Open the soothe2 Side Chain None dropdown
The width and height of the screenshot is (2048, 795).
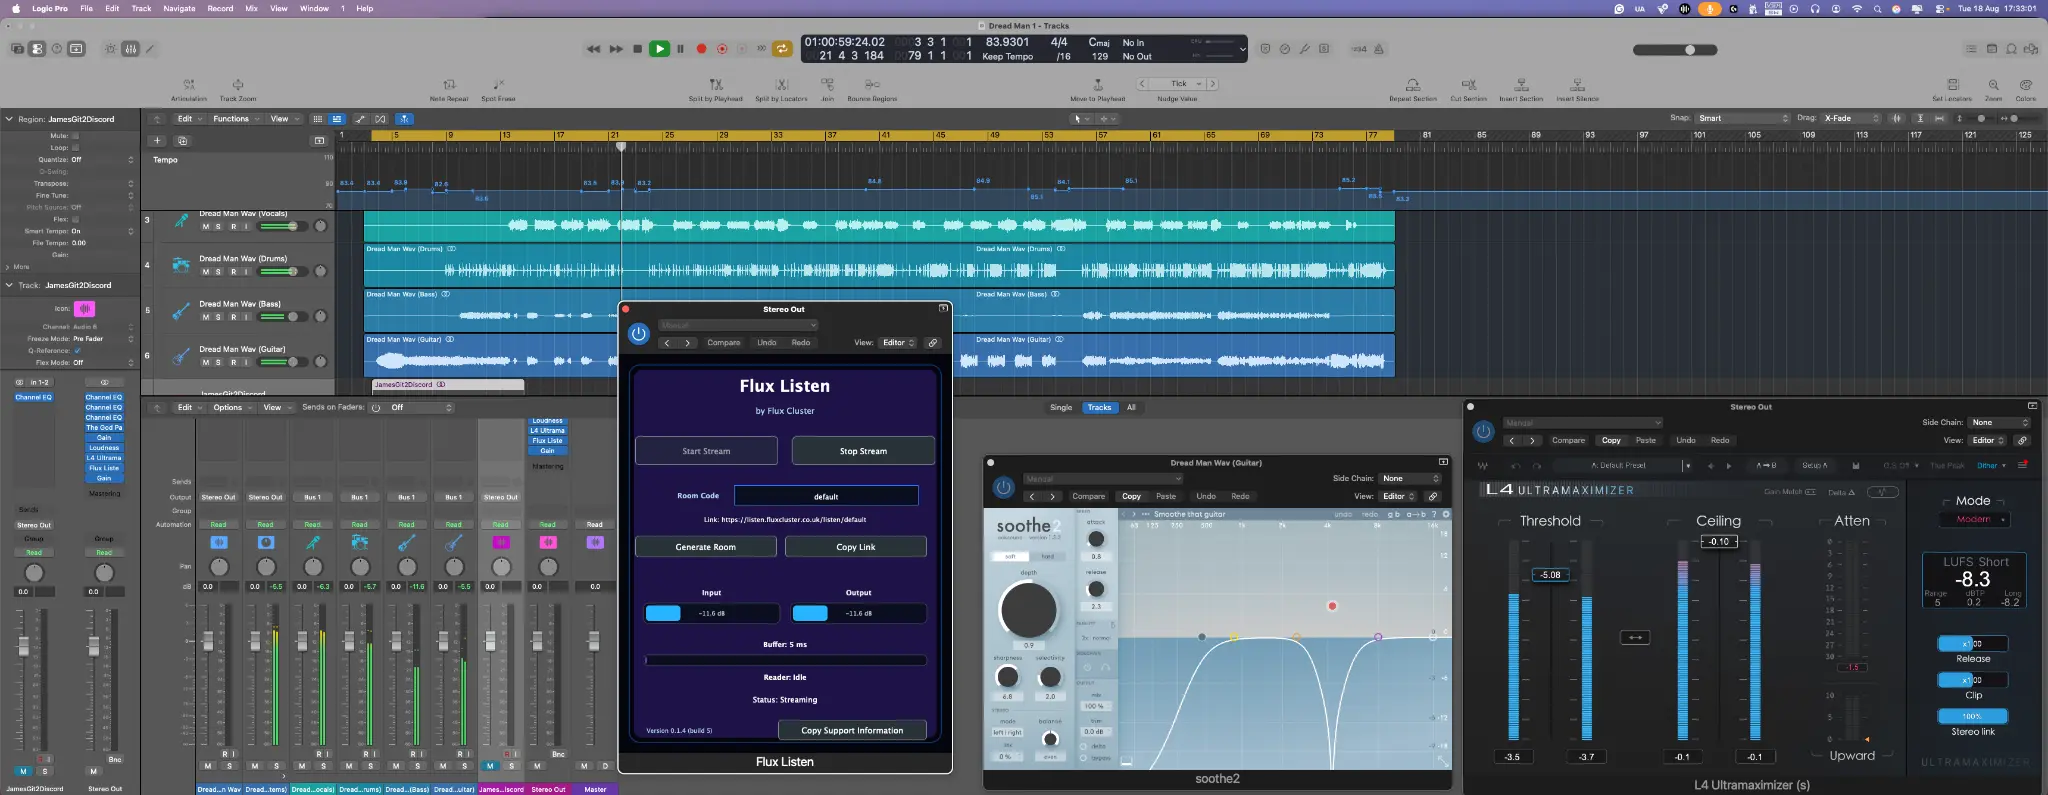click(1410, 479)
